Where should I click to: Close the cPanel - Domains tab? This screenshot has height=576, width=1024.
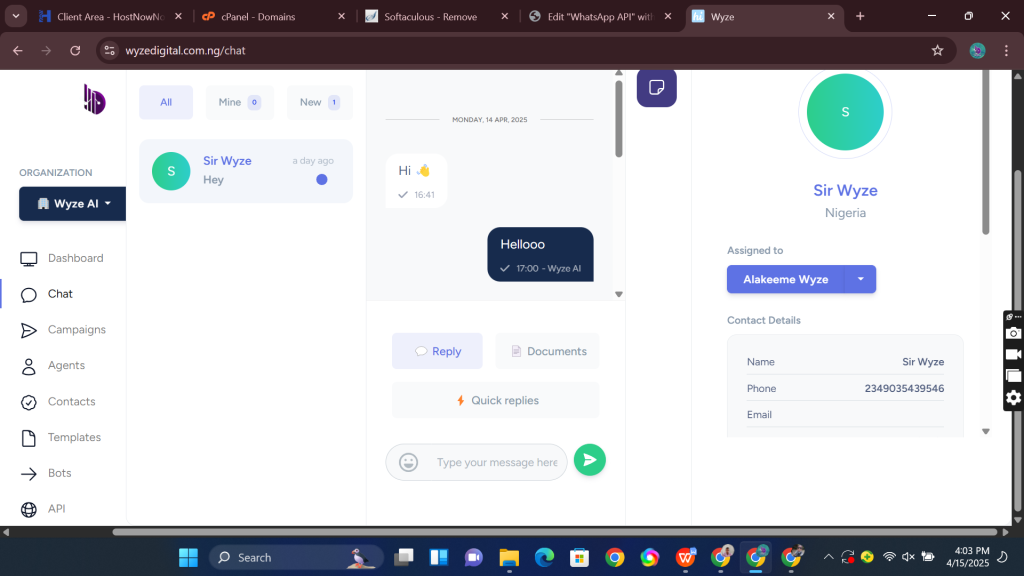point(342,16)
